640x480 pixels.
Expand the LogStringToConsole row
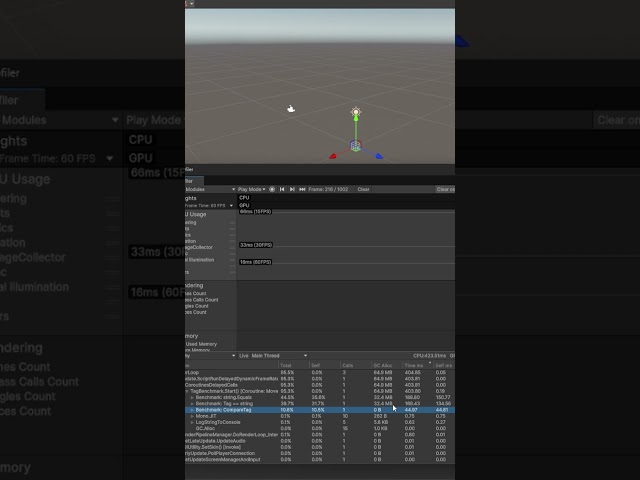tap(192, 422)
